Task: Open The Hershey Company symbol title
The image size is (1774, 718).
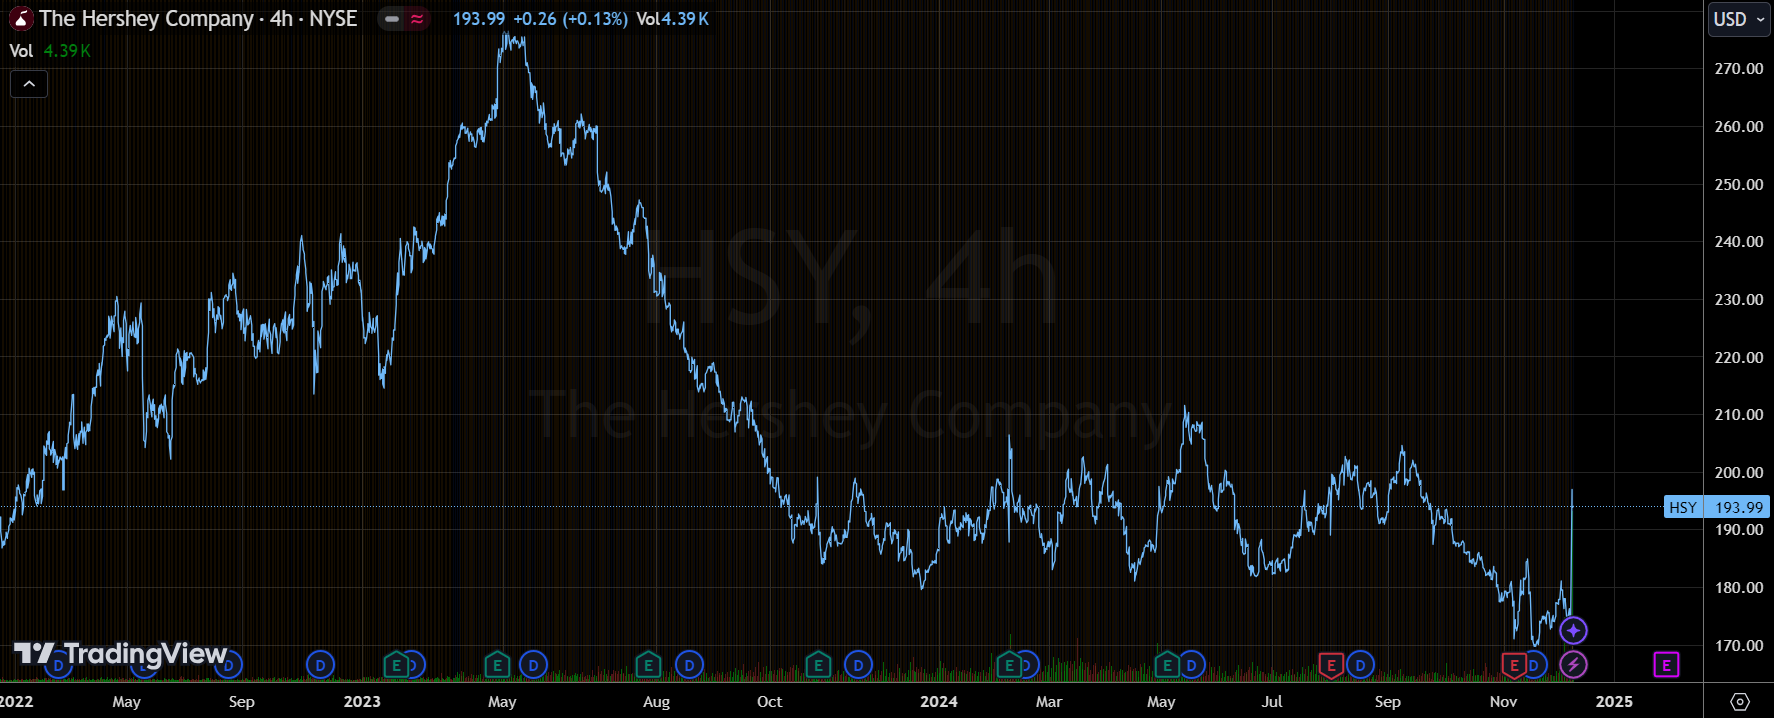Action: tap(198, 18)
